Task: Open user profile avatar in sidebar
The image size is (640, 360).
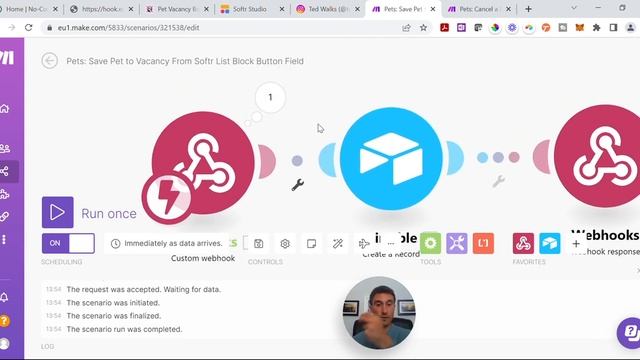Action: [x=4, y=344]
